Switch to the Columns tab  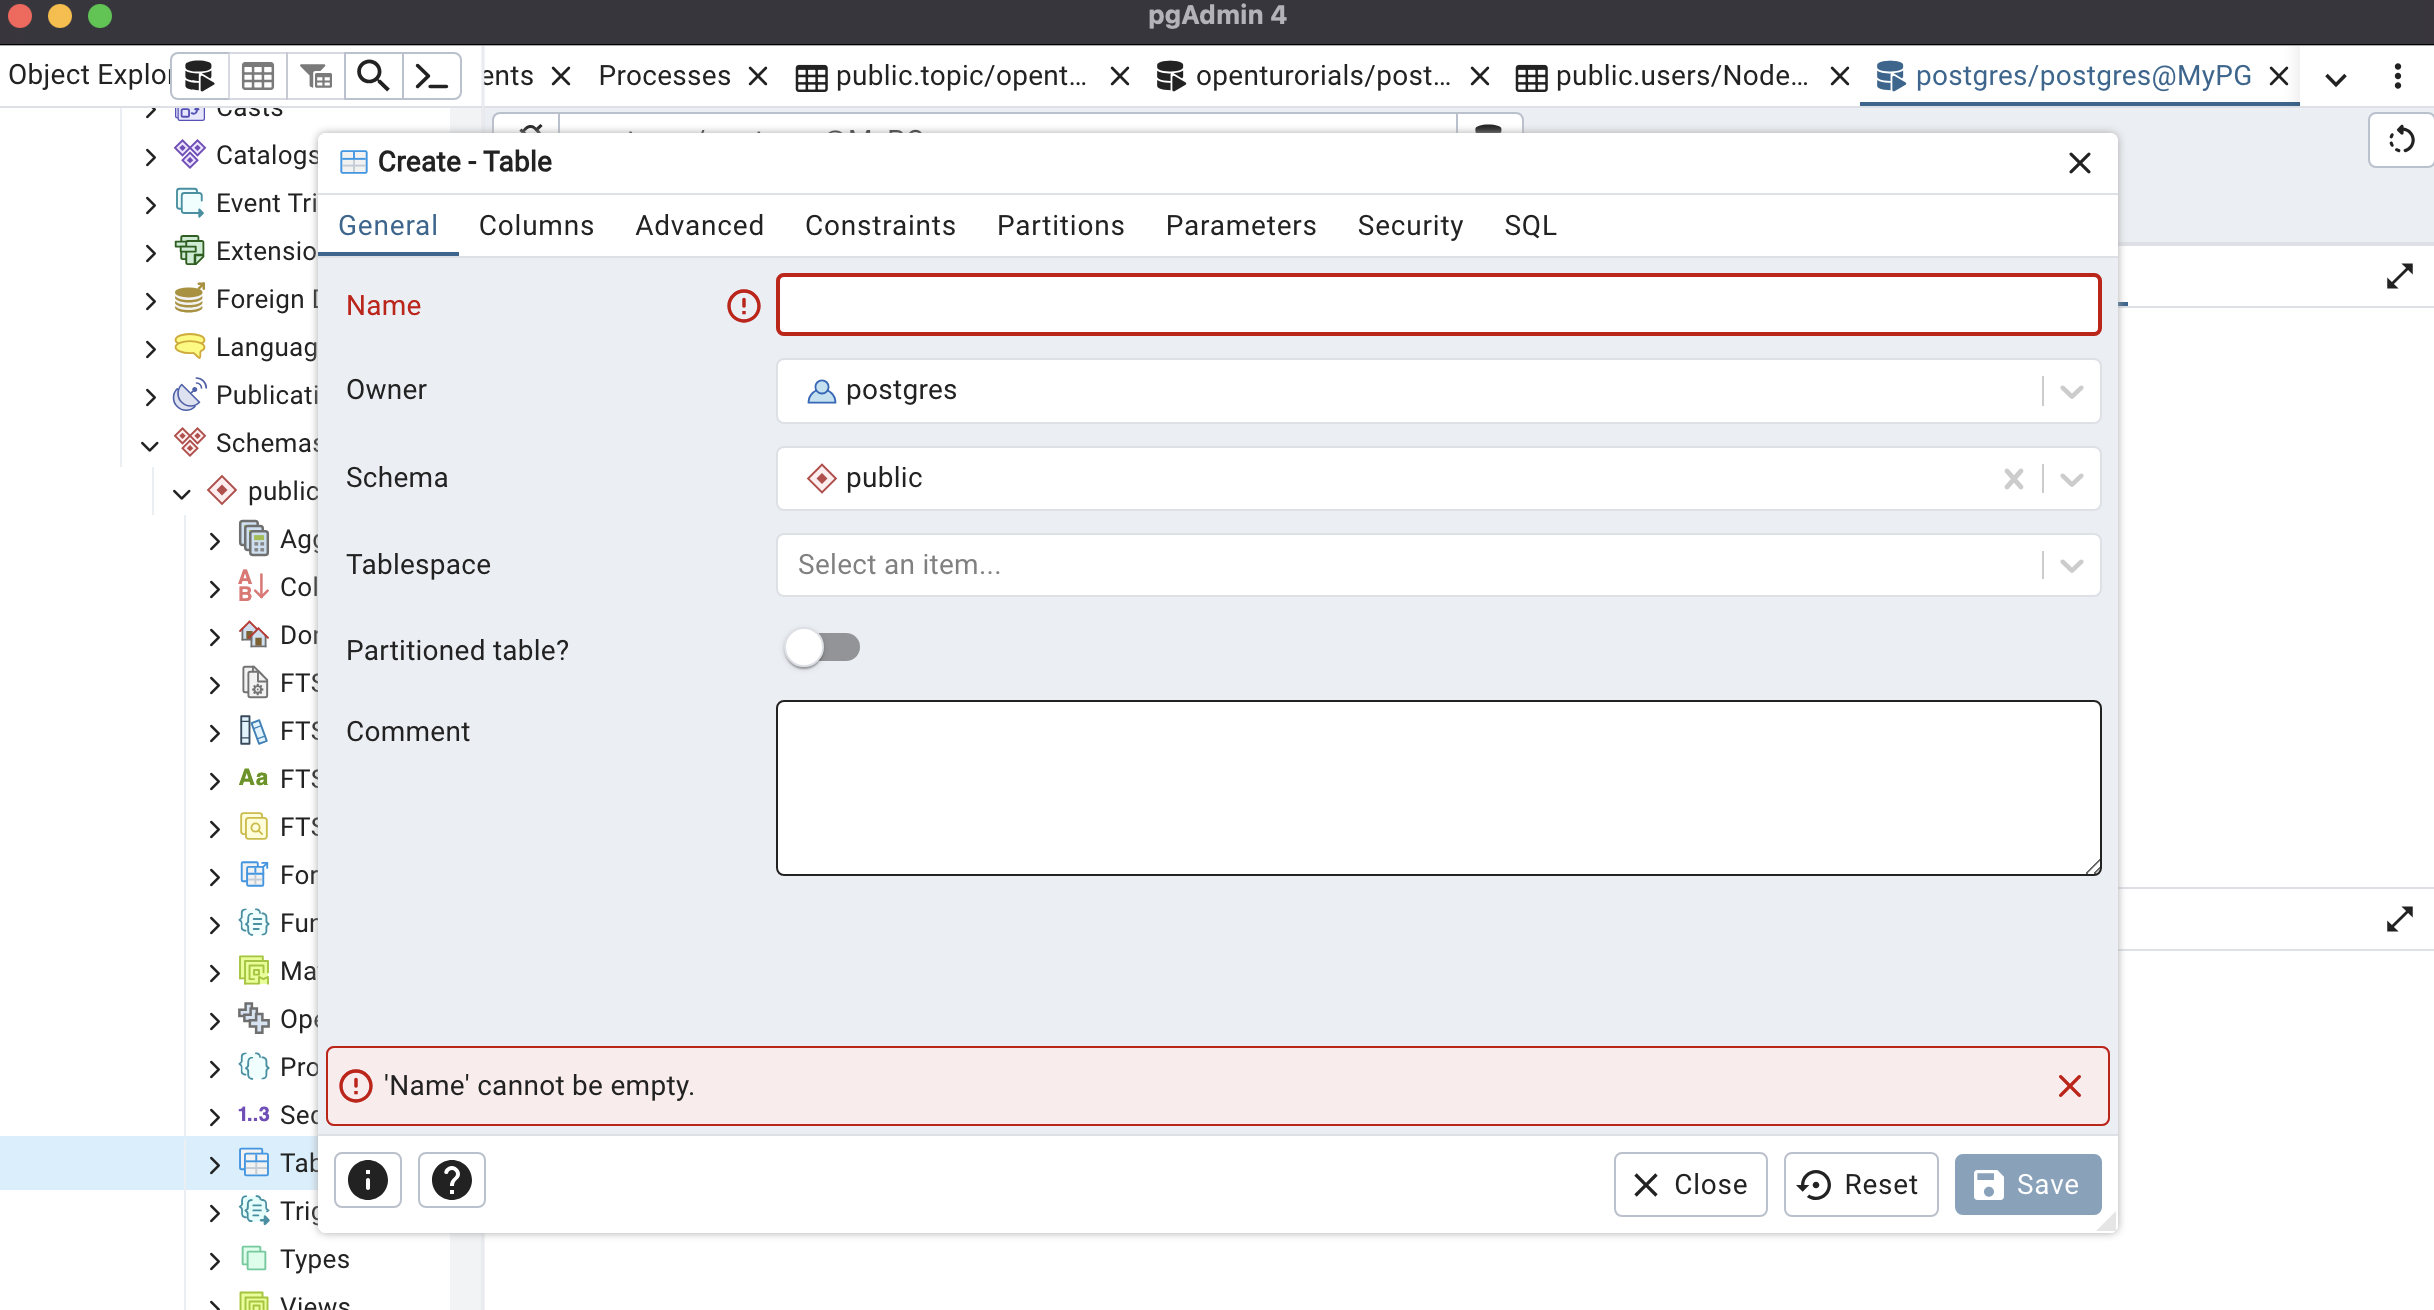536,226
